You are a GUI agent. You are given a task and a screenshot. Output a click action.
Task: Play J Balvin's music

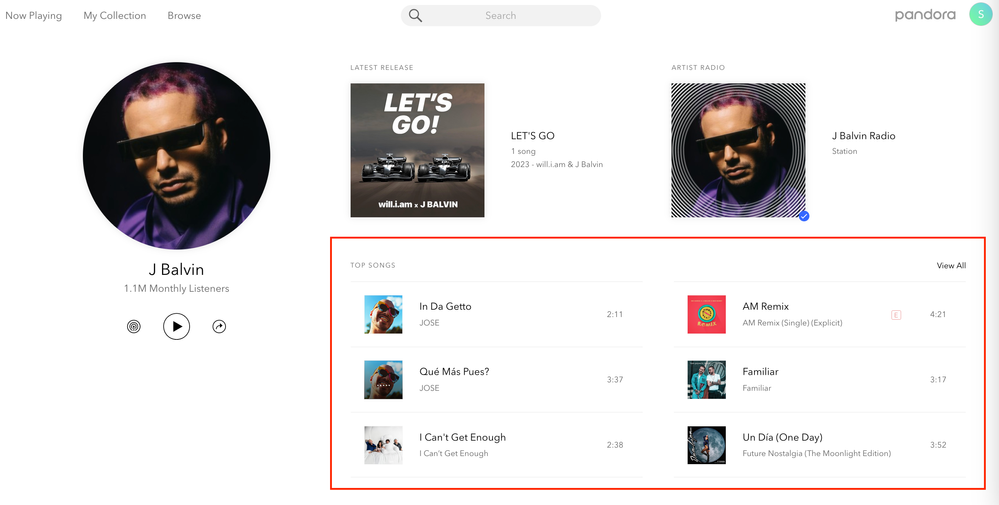[176, 326]
